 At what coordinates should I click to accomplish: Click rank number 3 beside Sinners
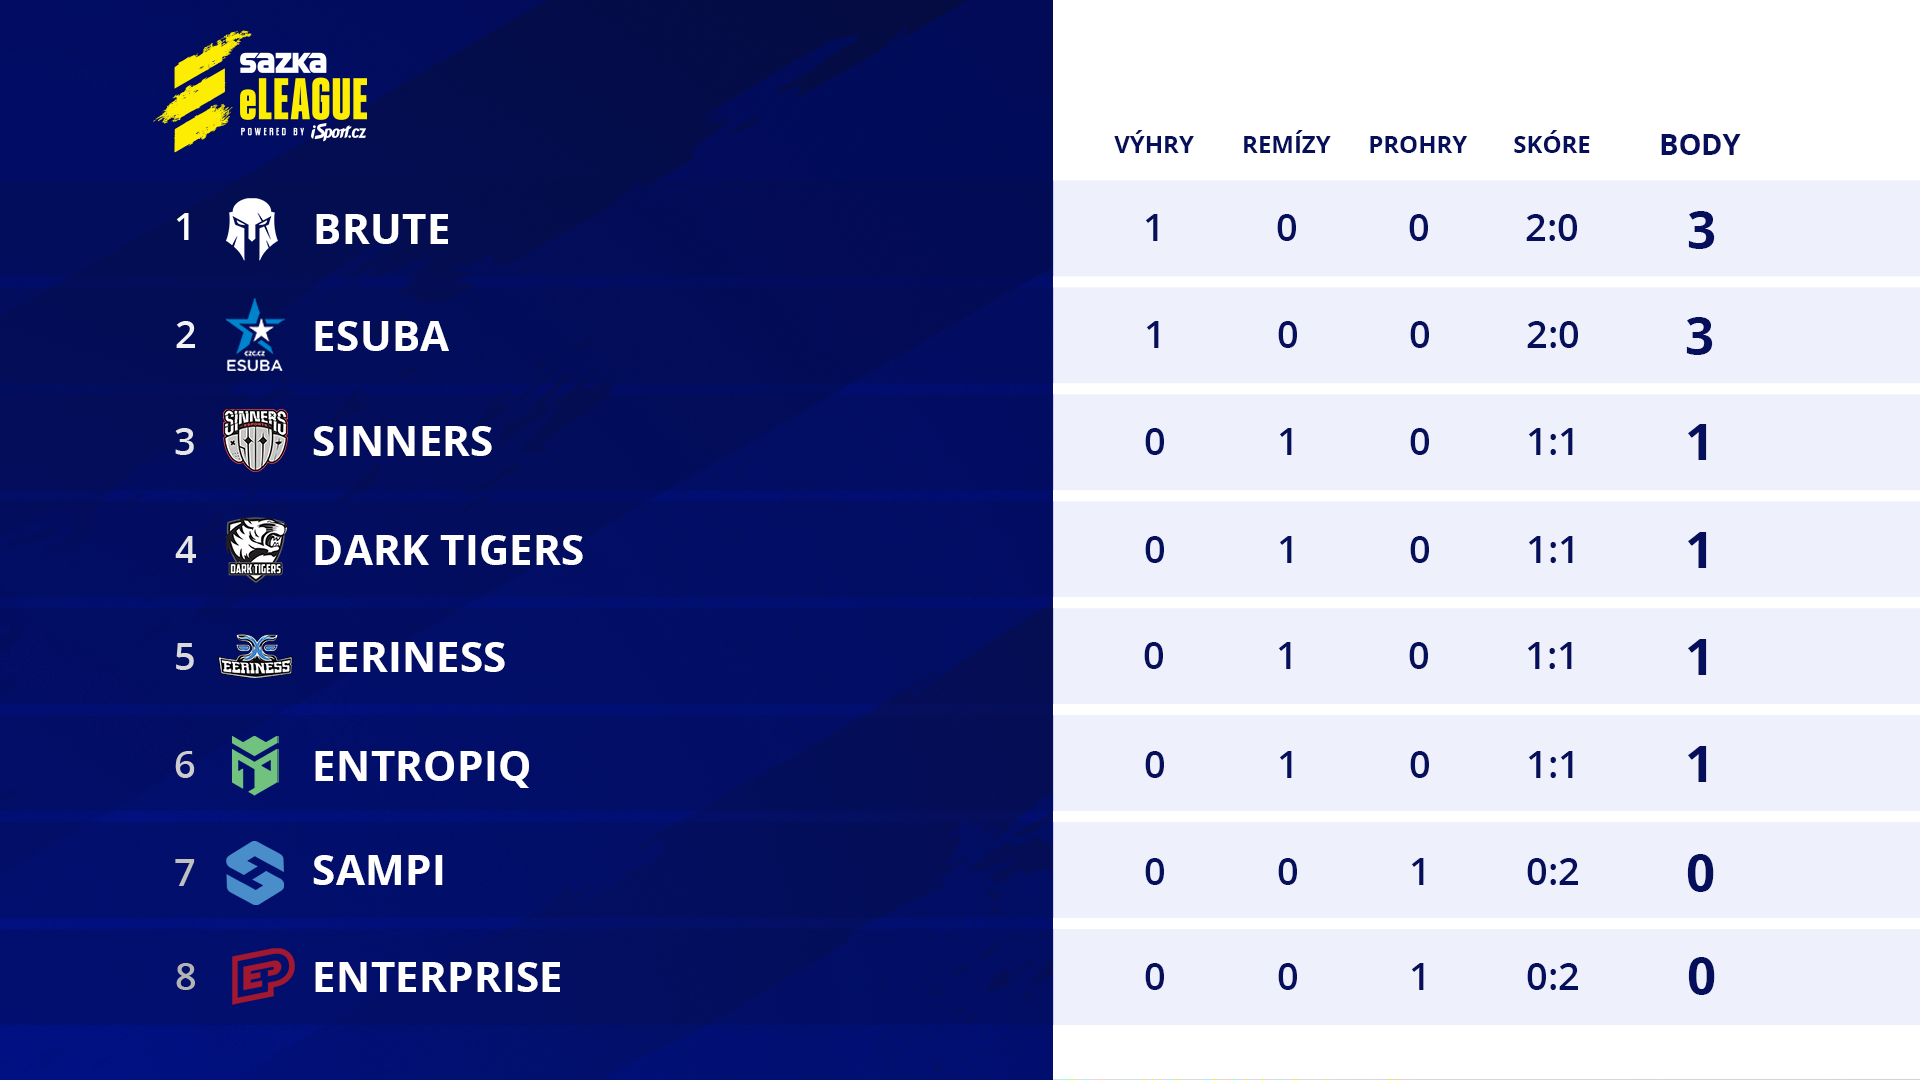pyautogui.click(x=185, y=441)
